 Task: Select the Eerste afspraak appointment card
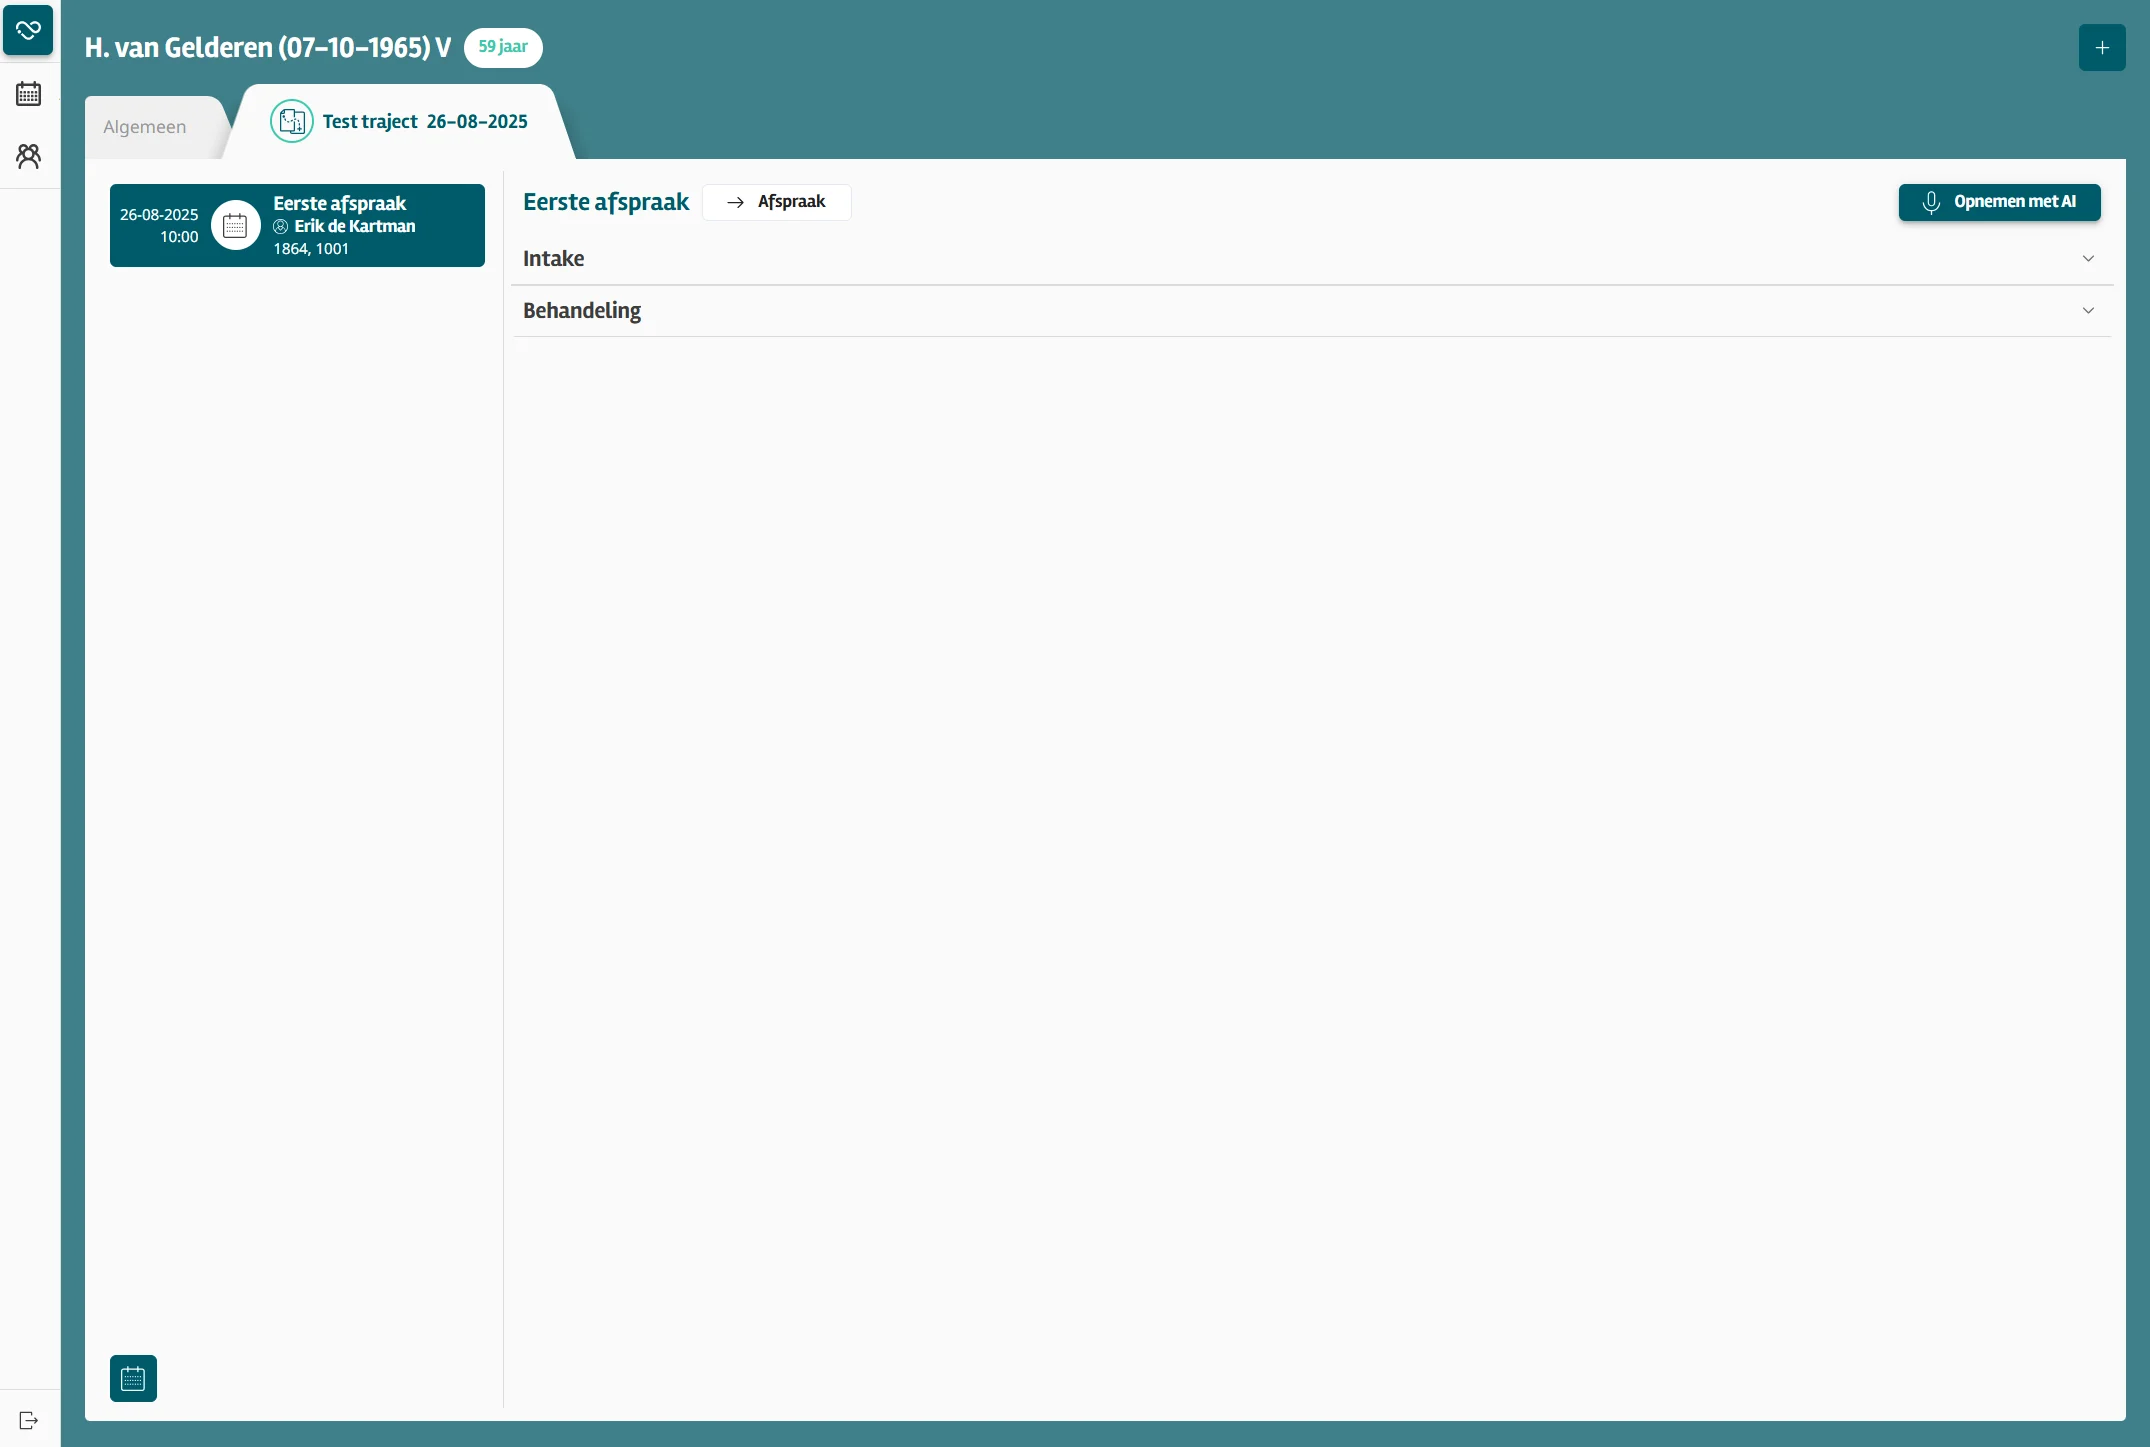pyautogui.click(x=297, y=226)
